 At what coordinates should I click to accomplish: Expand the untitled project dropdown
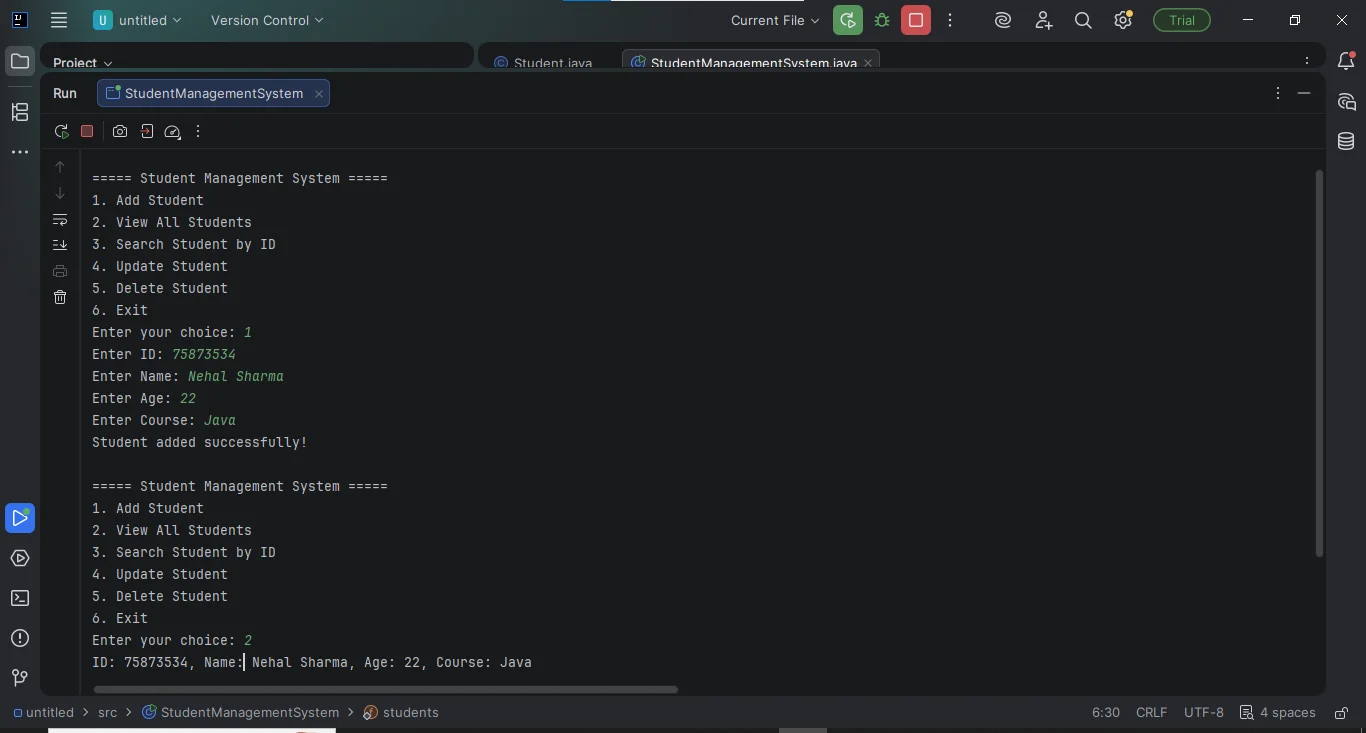[x=138, y=20]
